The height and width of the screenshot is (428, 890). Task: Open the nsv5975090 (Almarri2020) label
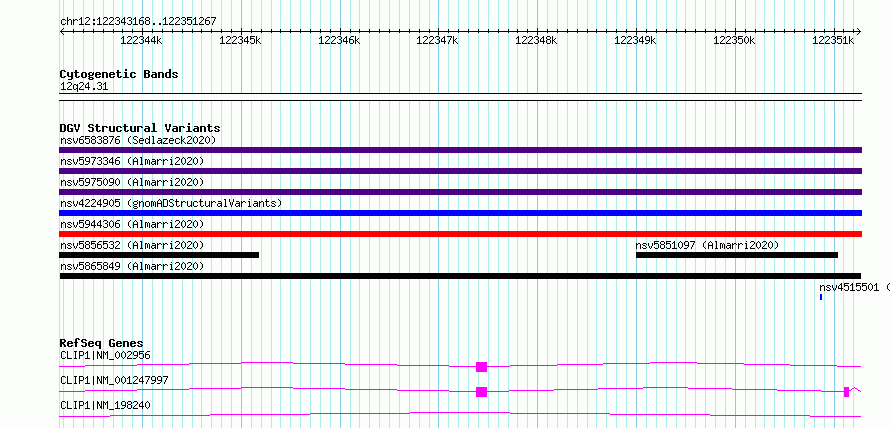[x=132, y=182]
